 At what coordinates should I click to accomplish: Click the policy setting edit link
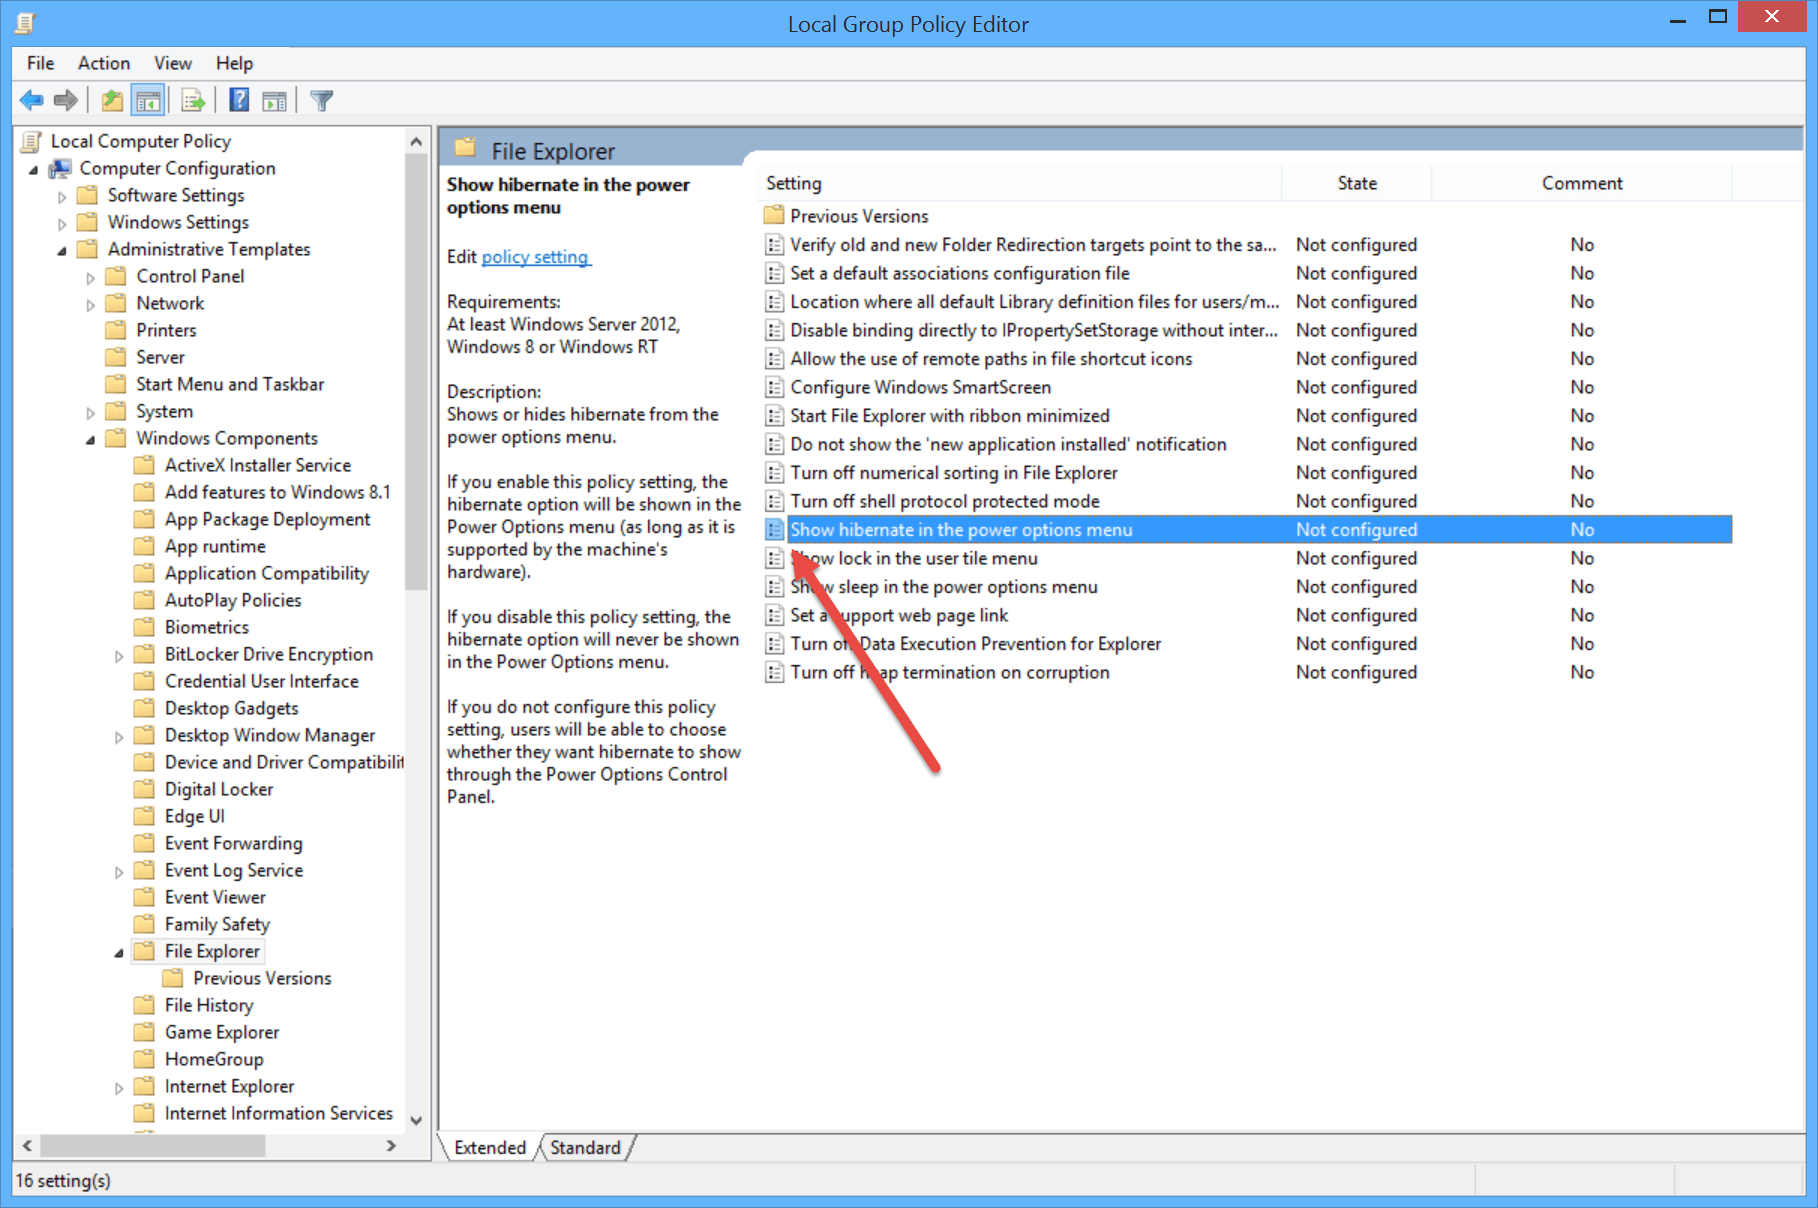point(535,257)
